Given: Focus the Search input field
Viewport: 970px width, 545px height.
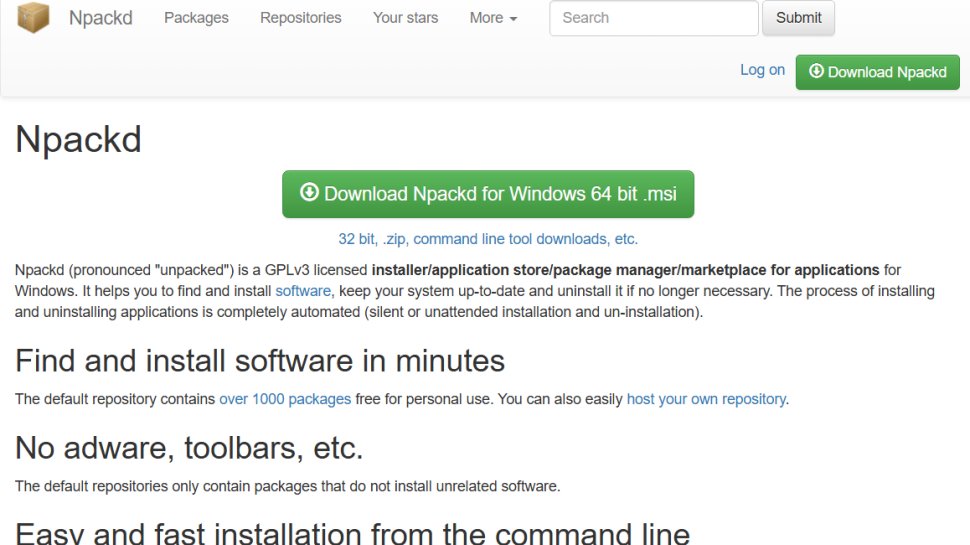Looking at the screenshot, I should click(x=654, y=18).
